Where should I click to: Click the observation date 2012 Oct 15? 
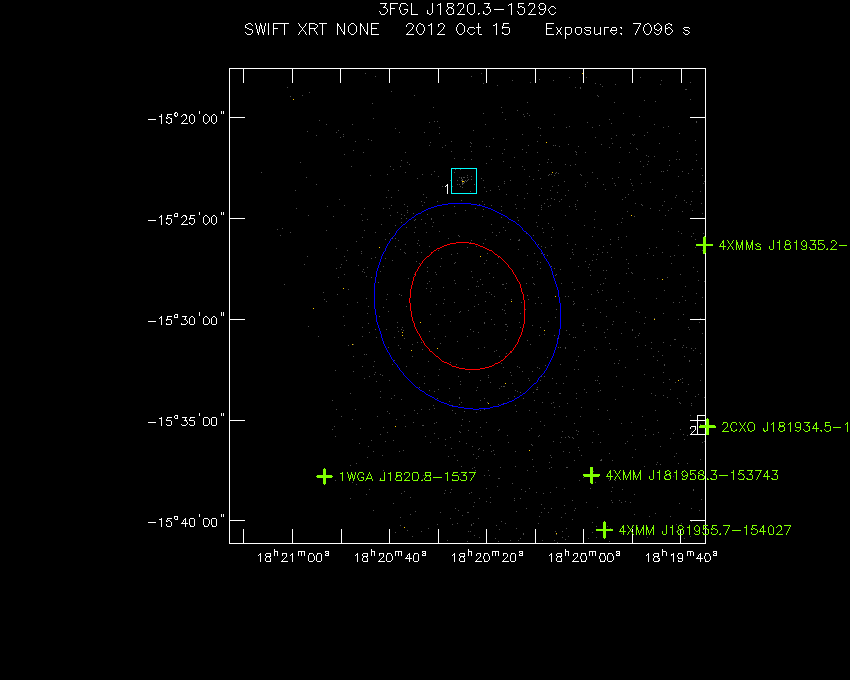tap(458, 29)
